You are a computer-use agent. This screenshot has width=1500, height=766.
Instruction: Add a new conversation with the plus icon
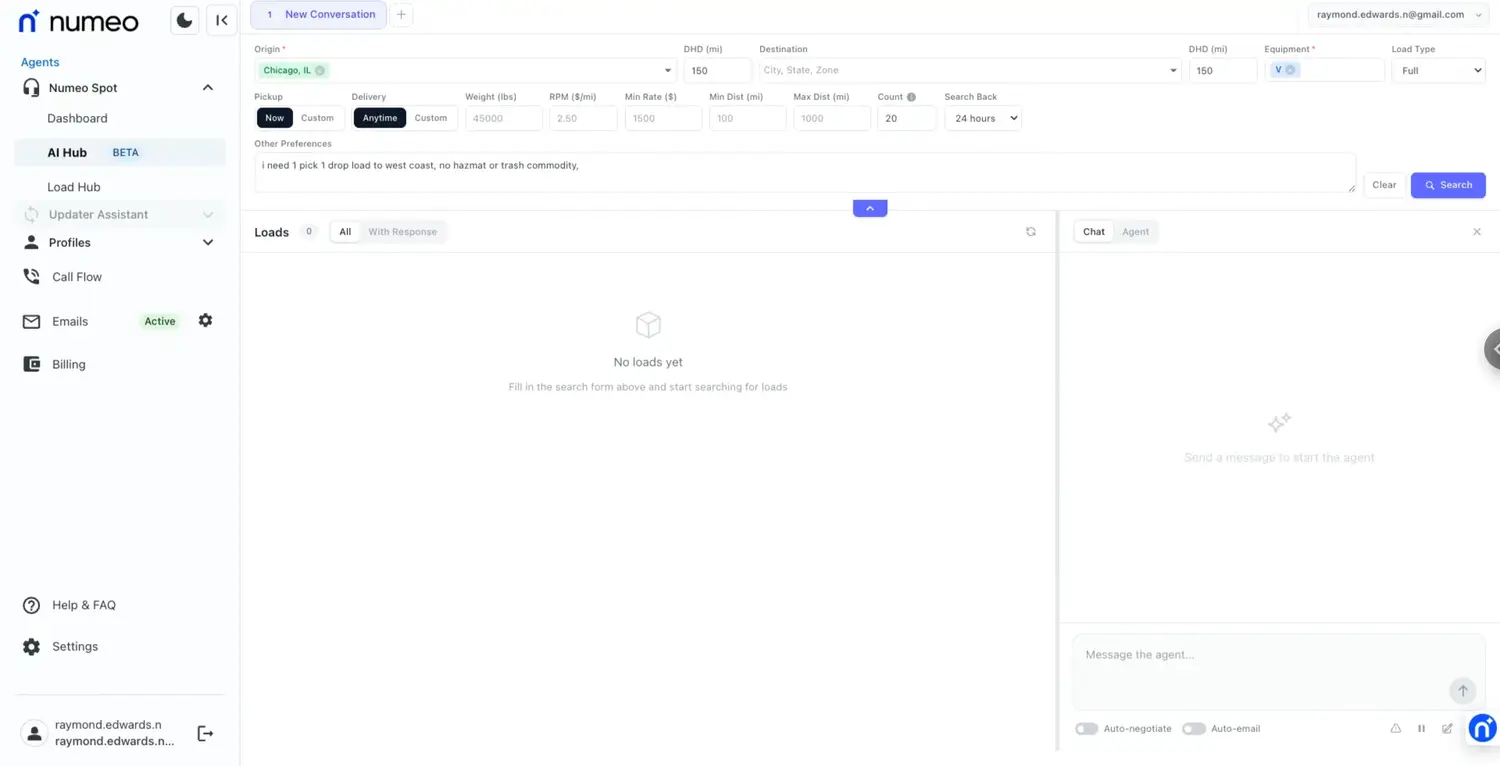401,15
